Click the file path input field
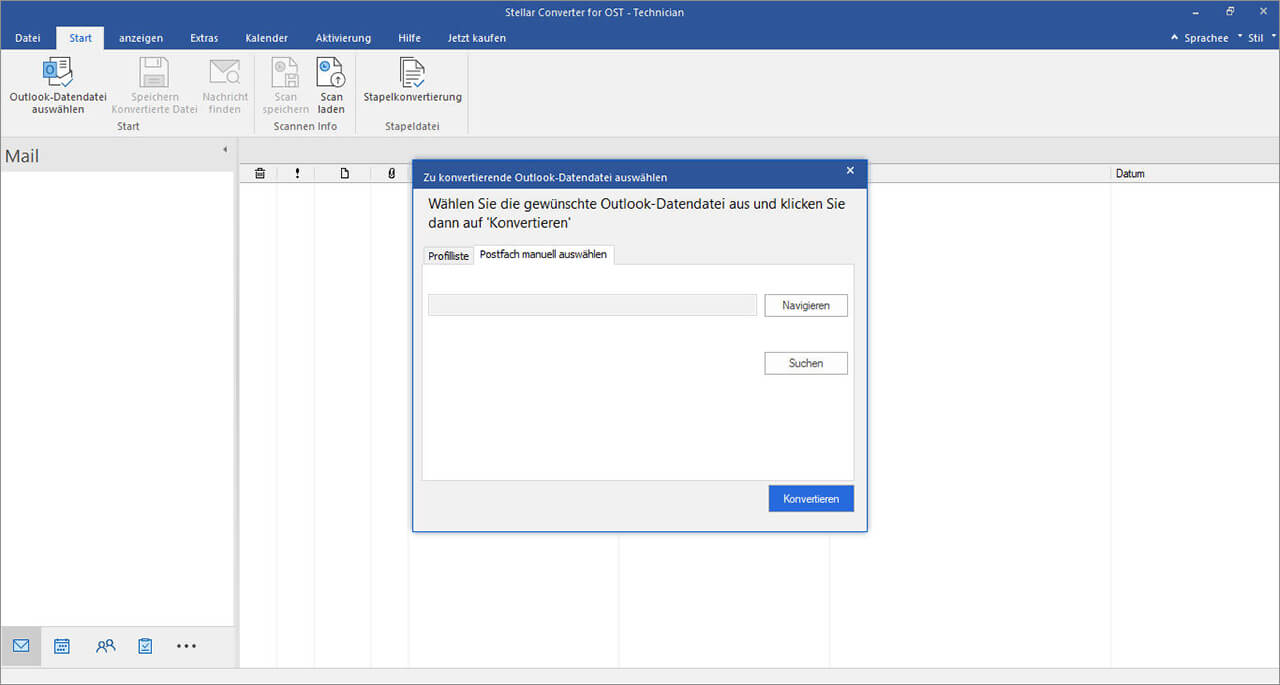Image resolution: width=1280 pixels, height=685 pixels. click(592, 305)
